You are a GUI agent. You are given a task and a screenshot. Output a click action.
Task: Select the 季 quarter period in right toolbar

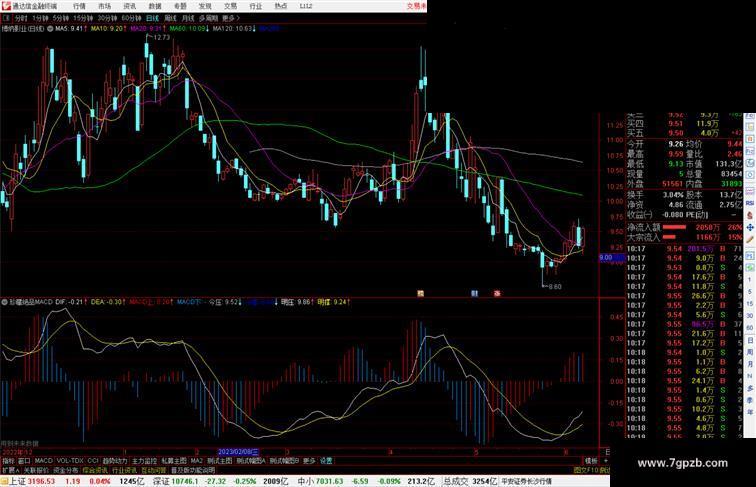pos(750,400)
